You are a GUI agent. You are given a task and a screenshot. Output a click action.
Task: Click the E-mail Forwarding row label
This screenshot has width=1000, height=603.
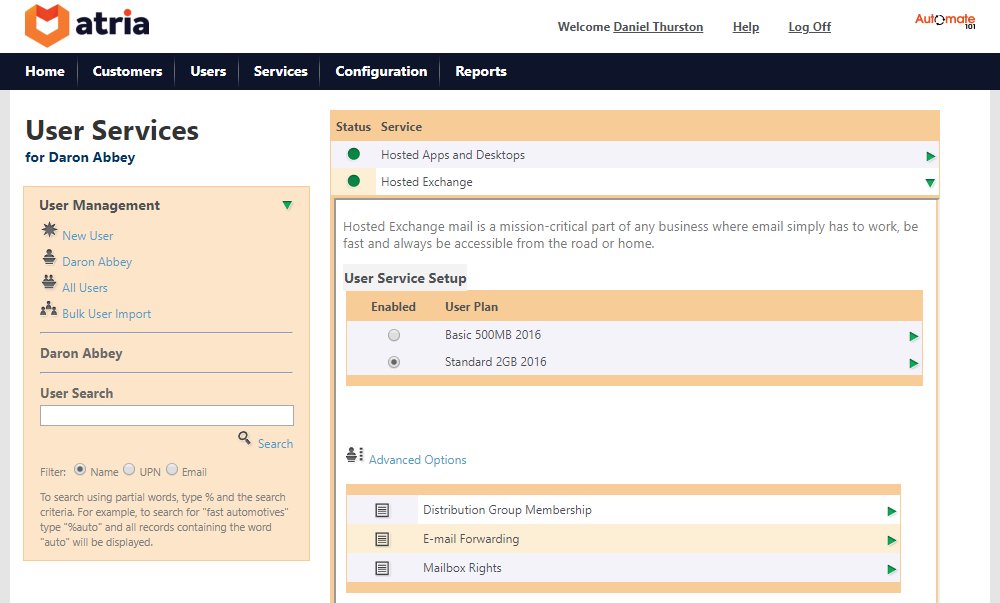point(471,539)
